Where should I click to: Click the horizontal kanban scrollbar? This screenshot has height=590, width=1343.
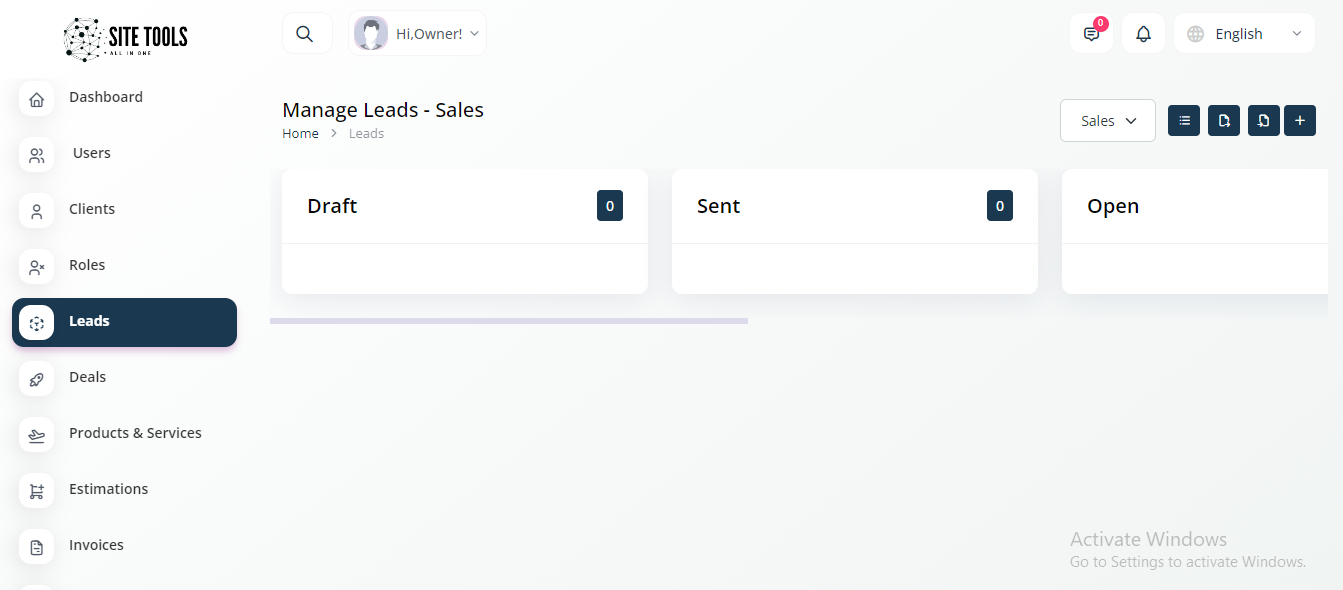(508, 321)
